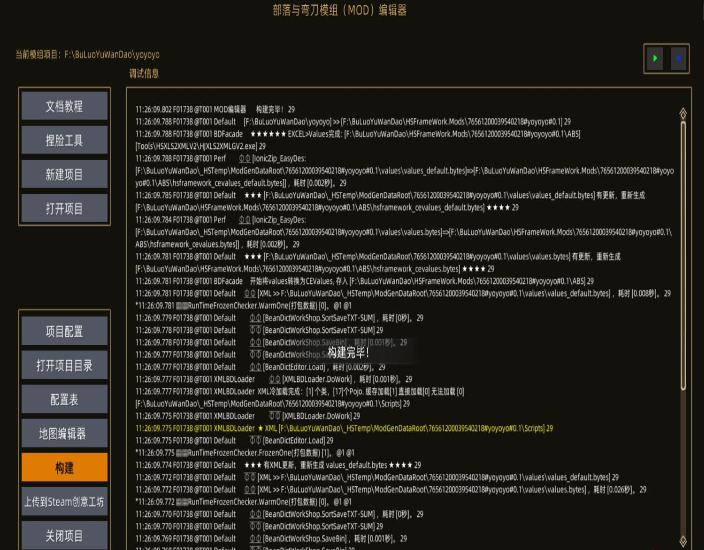The image size is (704, 550).
Task: Click log line '有XML更新, 重新生成 values_default.bytes'
Action: tap(278, 465)
